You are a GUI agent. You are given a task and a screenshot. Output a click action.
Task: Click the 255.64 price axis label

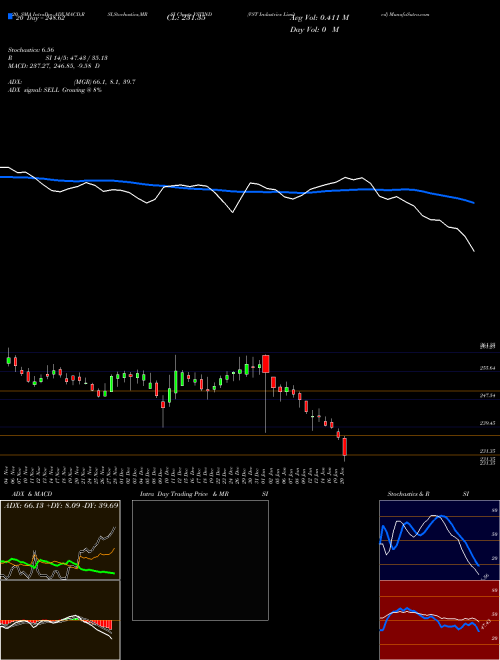(487, 368)
